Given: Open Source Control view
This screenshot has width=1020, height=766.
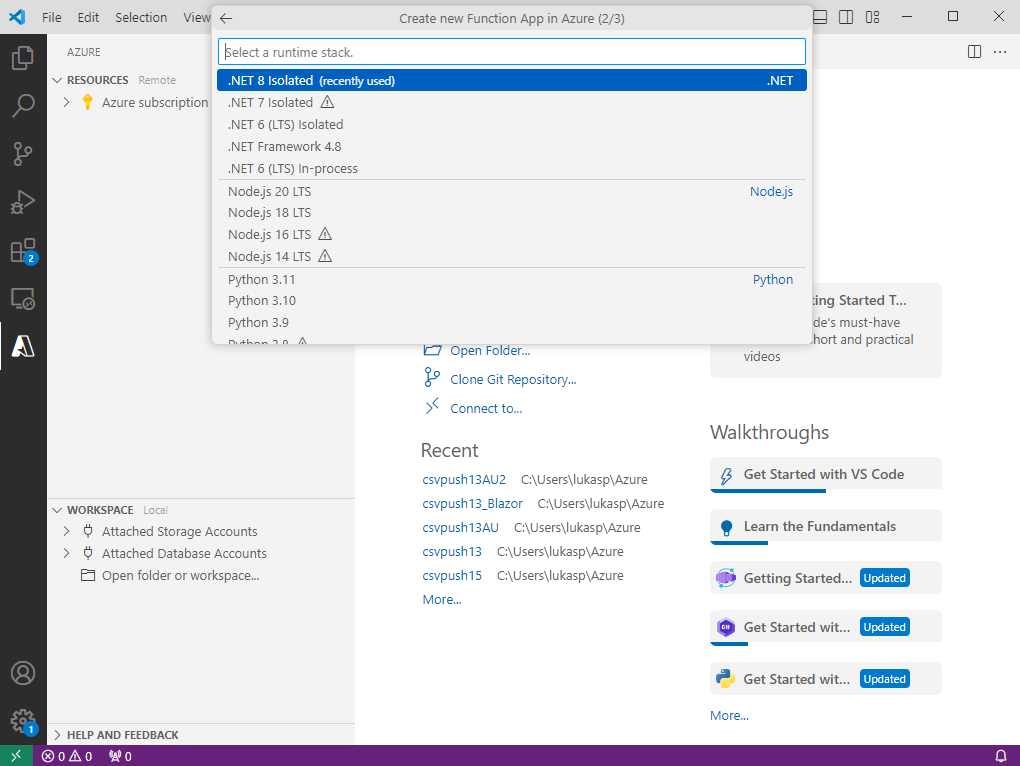Looking at the screenshot, I should [23, 154].
